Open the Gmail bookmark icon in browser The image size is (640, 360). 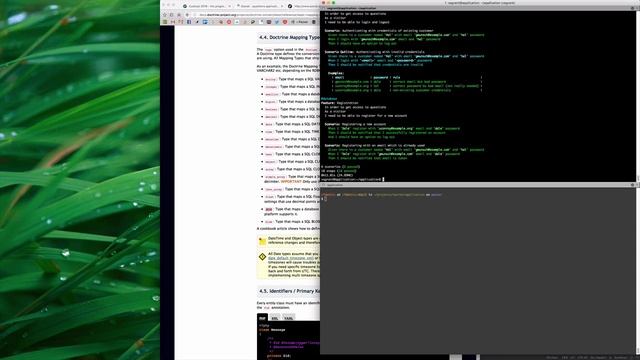[173, 22]
